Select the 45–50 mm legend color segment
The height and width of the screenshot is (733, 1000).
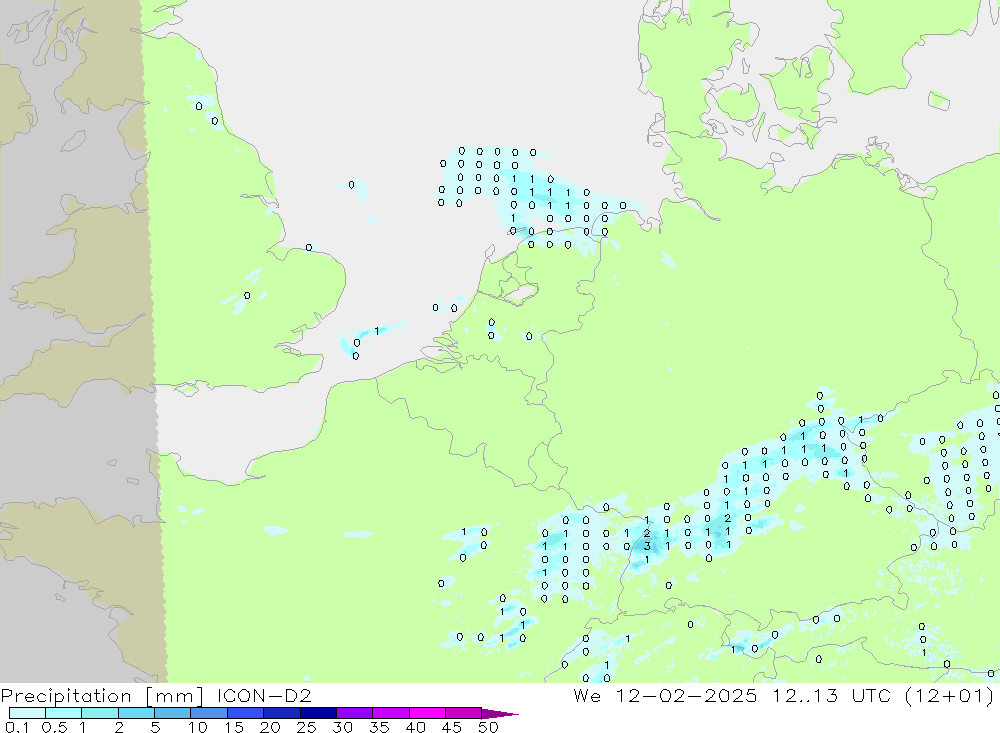463,713
